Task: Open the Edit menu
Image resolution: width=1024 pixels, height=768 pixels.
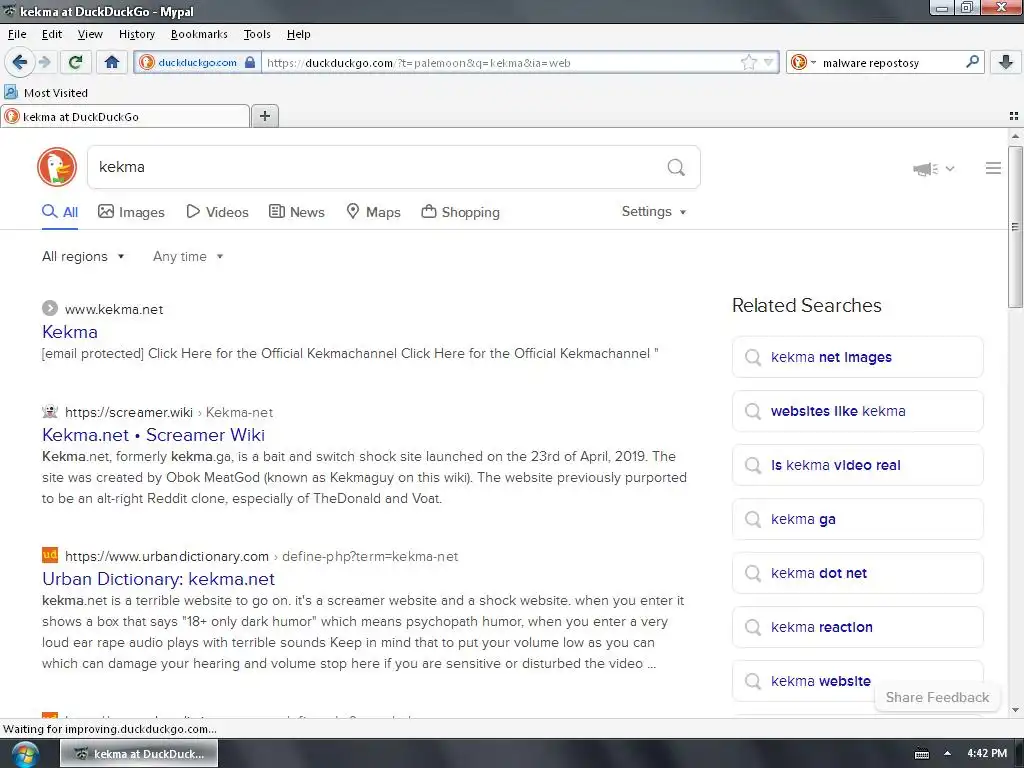Action: (52, 34)
